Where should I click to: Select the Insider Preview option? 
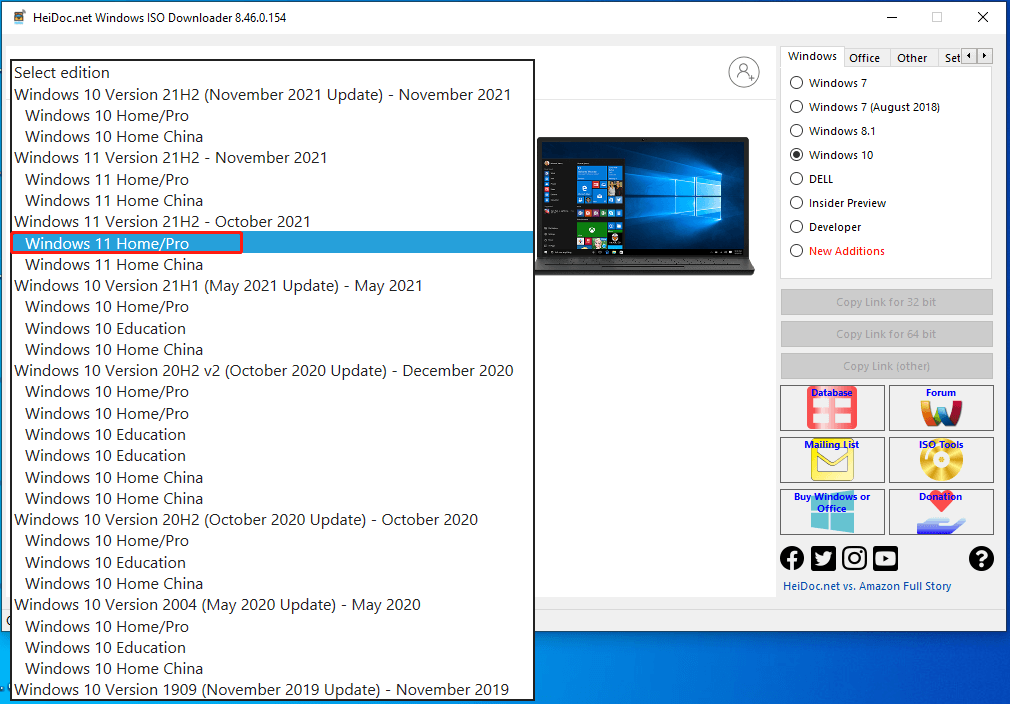pos(796,203)
